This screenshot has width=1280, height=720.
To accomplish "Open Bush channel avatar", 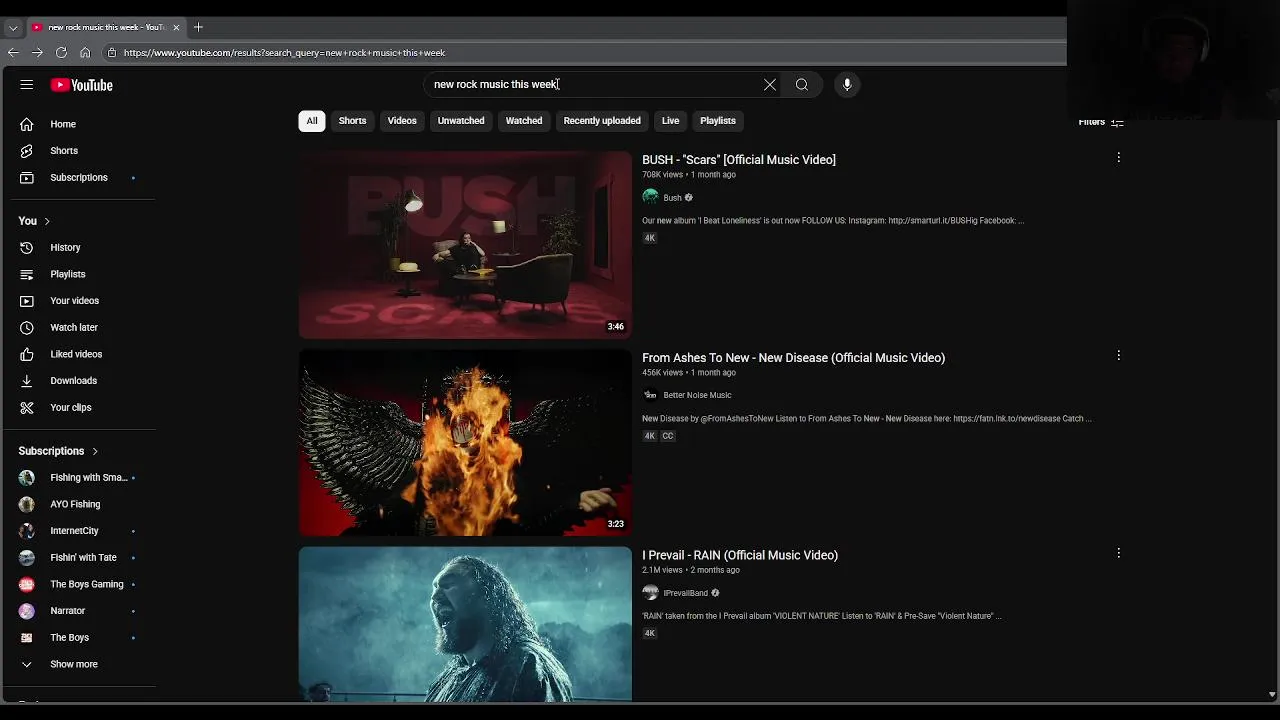I will pyautogui.click(x=650, y=198).
